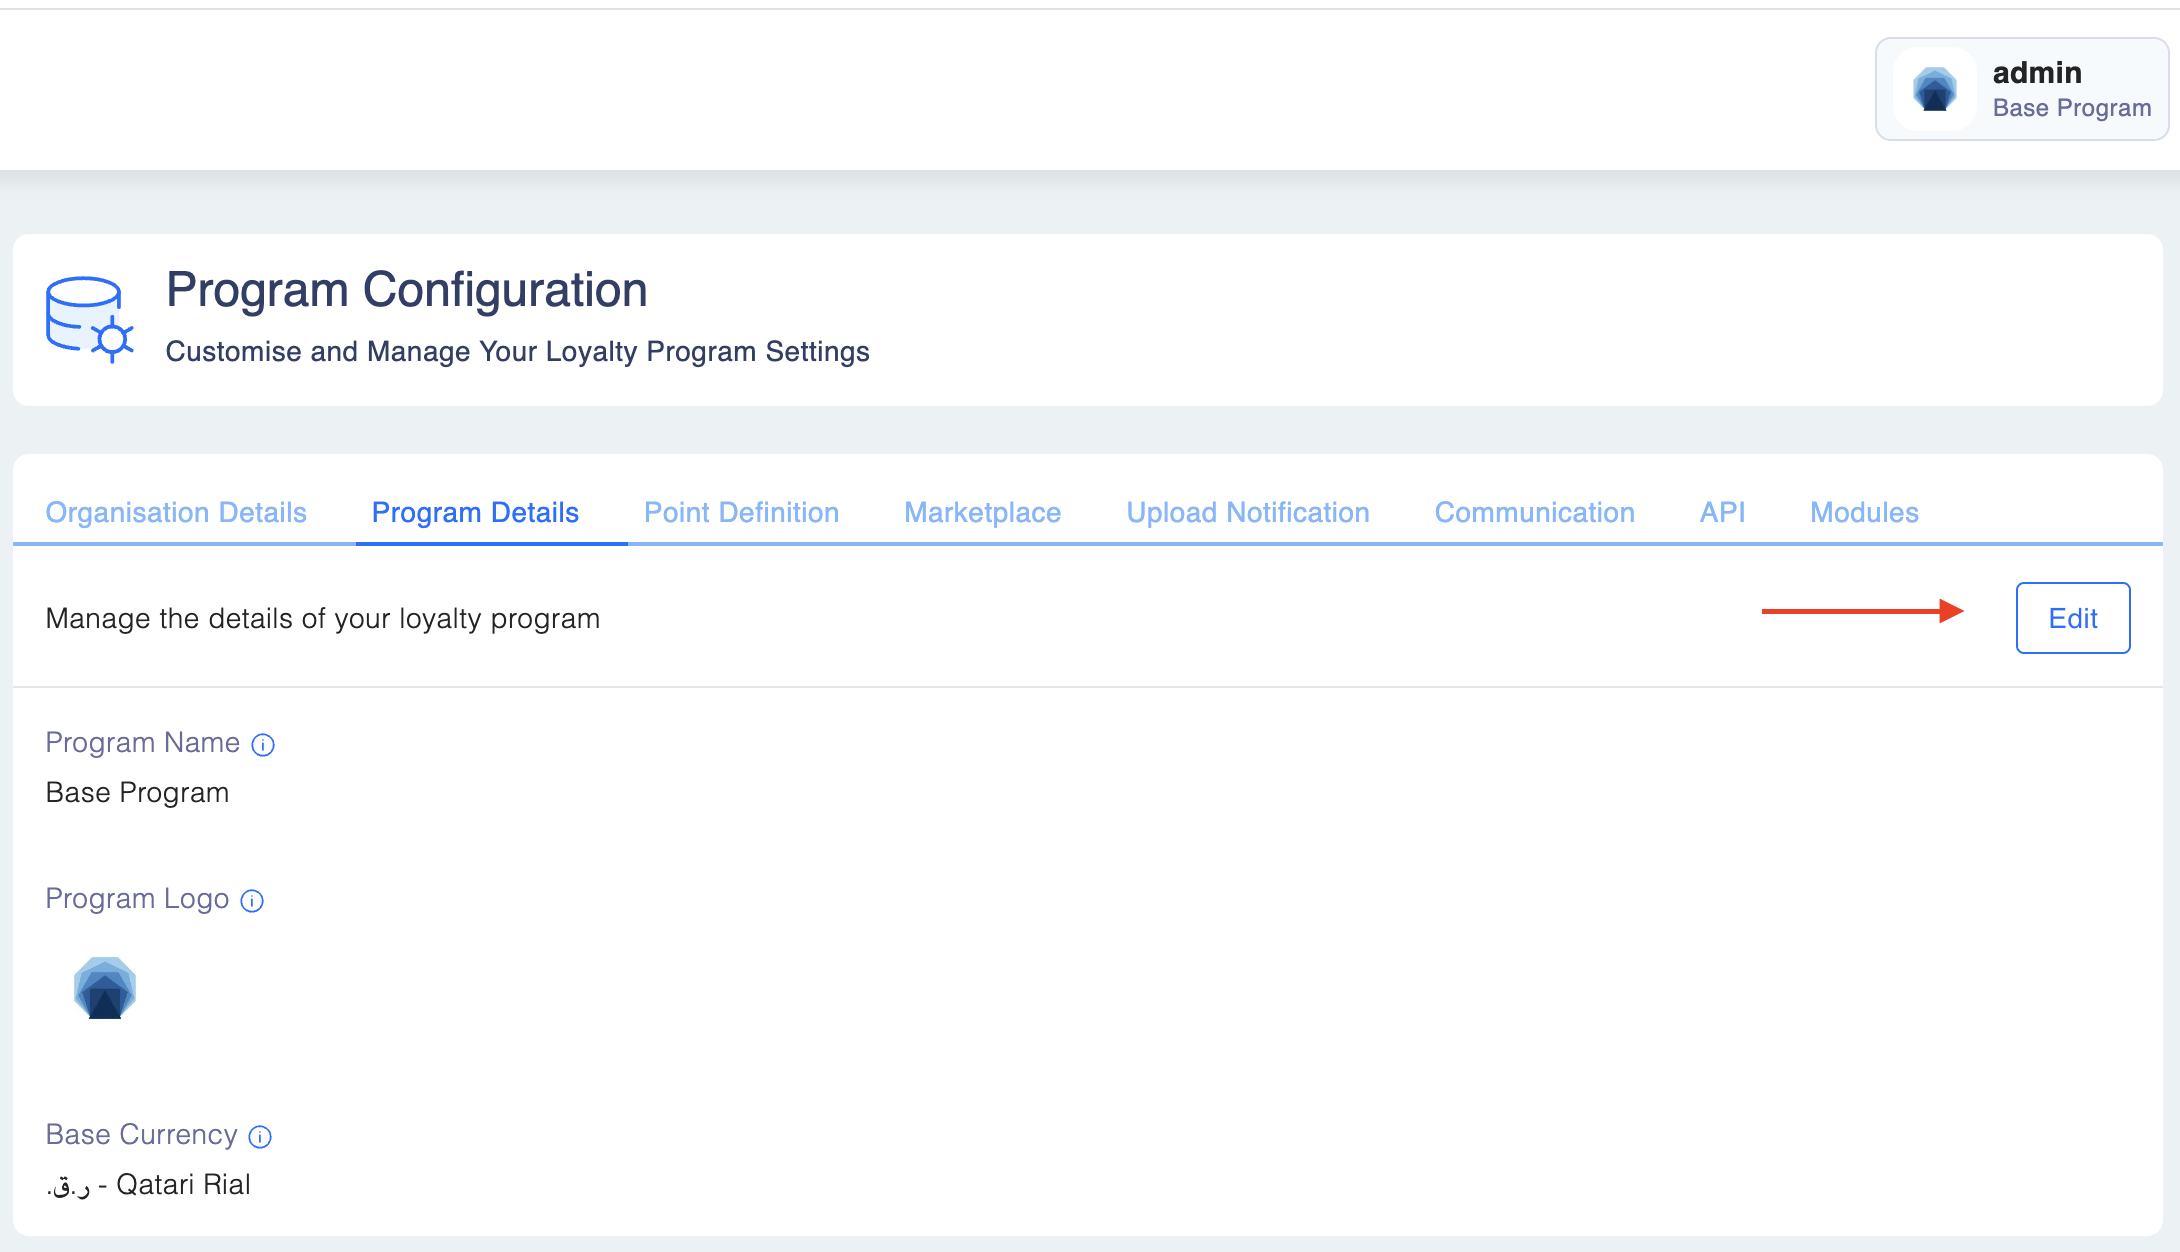The image size is (2180, 1252).
Task: Click the Program Configuration database gear icon
Action: click(x=89, y=319)
